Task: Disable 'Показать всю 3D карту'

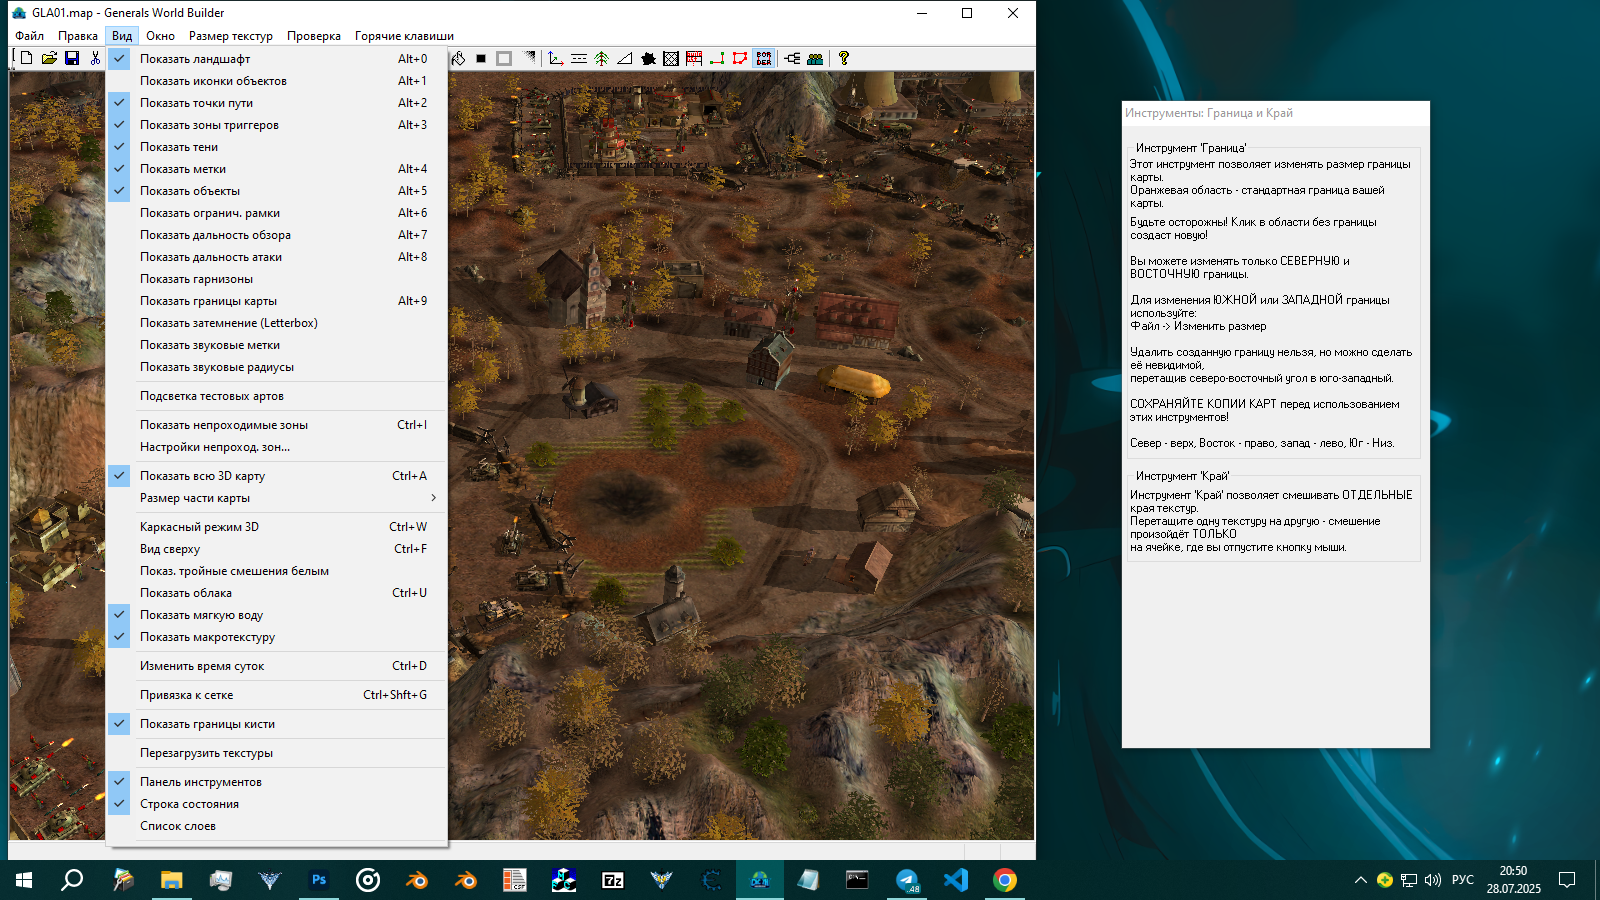Action: coord(277,476)
